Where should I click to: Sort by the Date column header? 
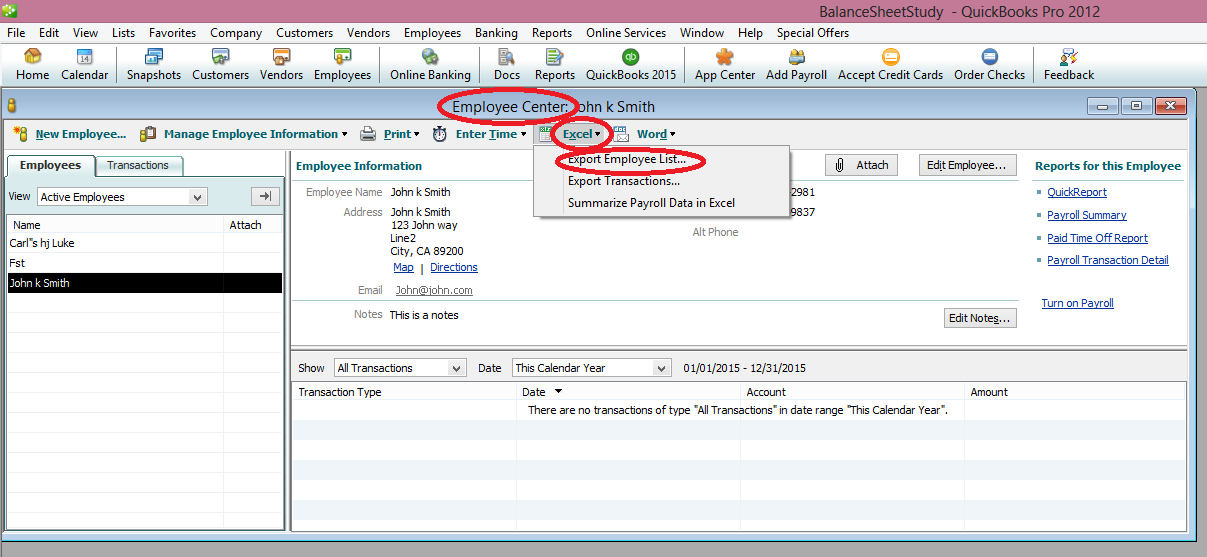coord(534,392)
